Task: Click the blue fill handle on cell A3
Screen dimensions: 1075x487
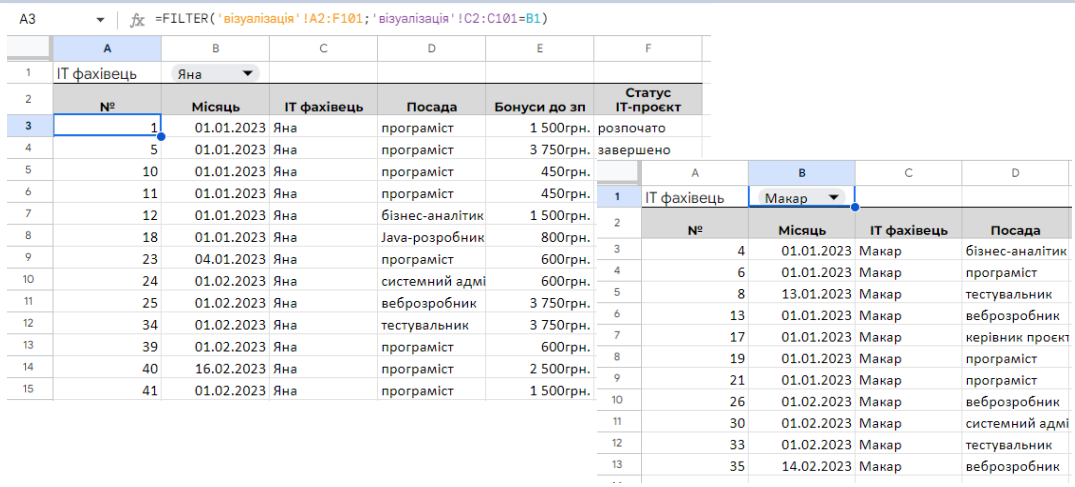Action: point(161,137)
